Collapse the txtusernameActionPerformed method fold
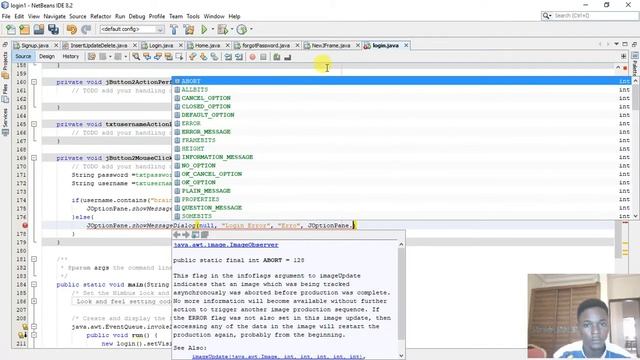640x360 pixels. 34,124
